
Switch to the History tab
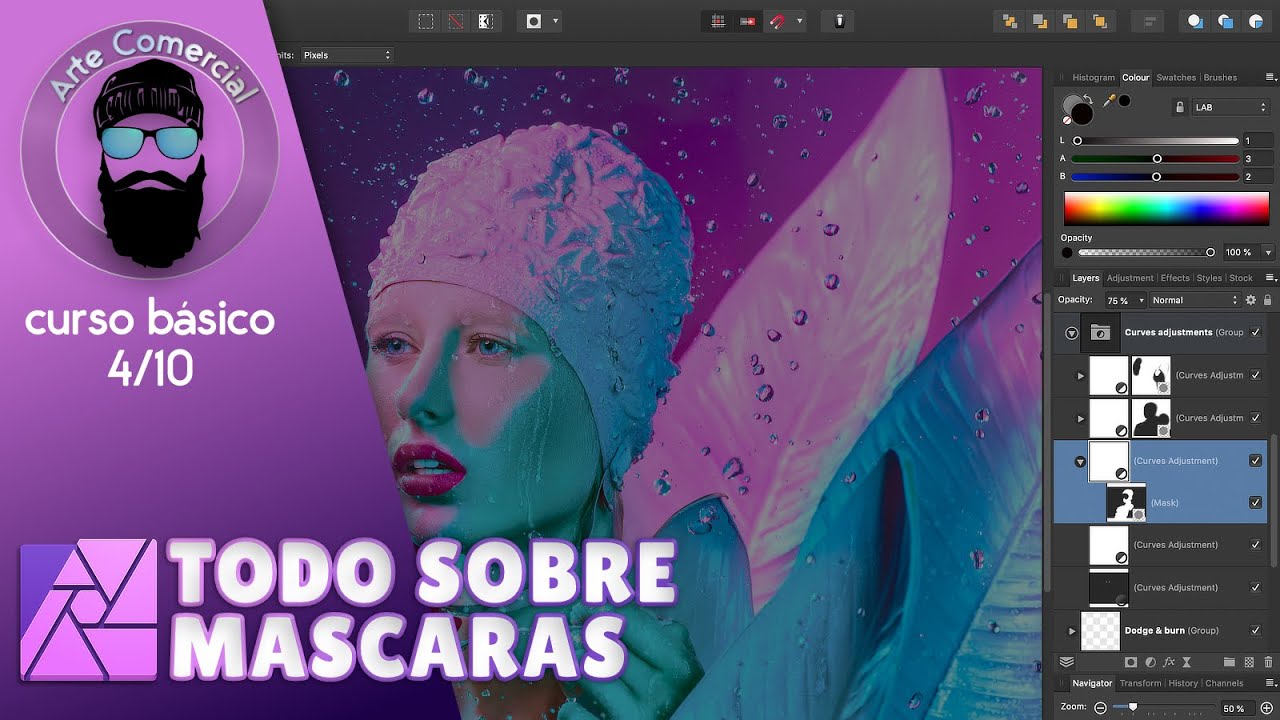click(x=1183, y=684)
